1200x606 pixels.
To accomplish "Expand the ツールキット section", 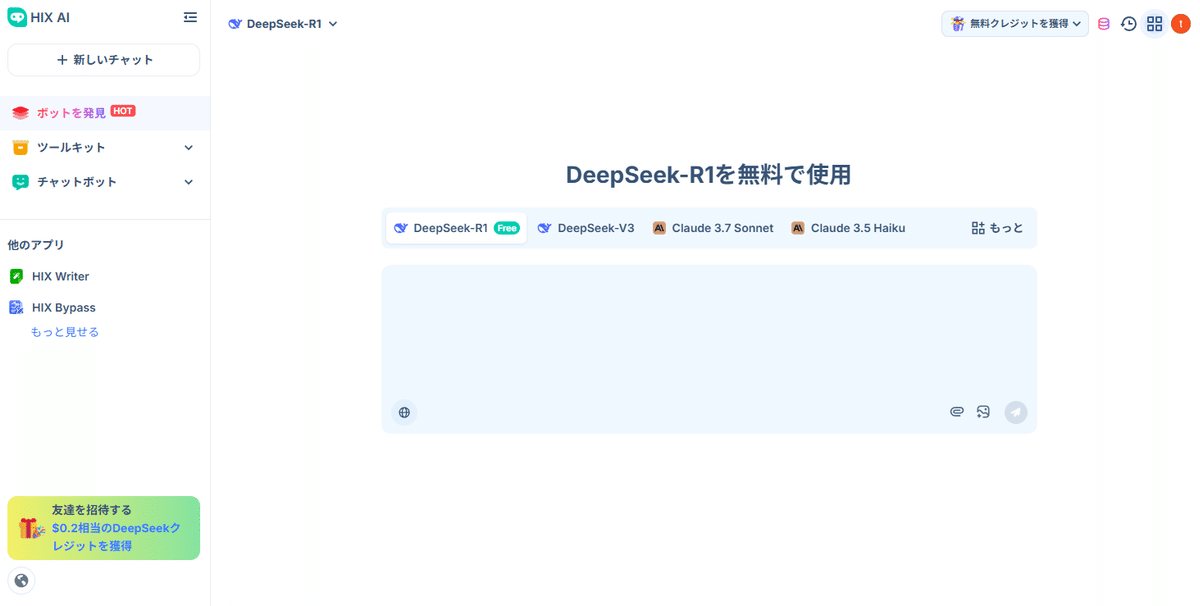I will (x=104, y=147).
